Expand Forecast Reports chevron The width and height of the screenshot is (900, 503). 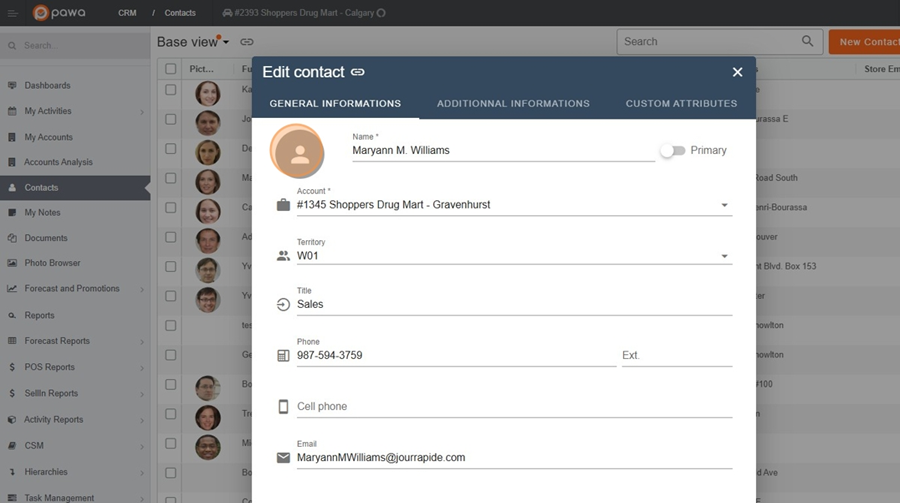pos(142,342)
